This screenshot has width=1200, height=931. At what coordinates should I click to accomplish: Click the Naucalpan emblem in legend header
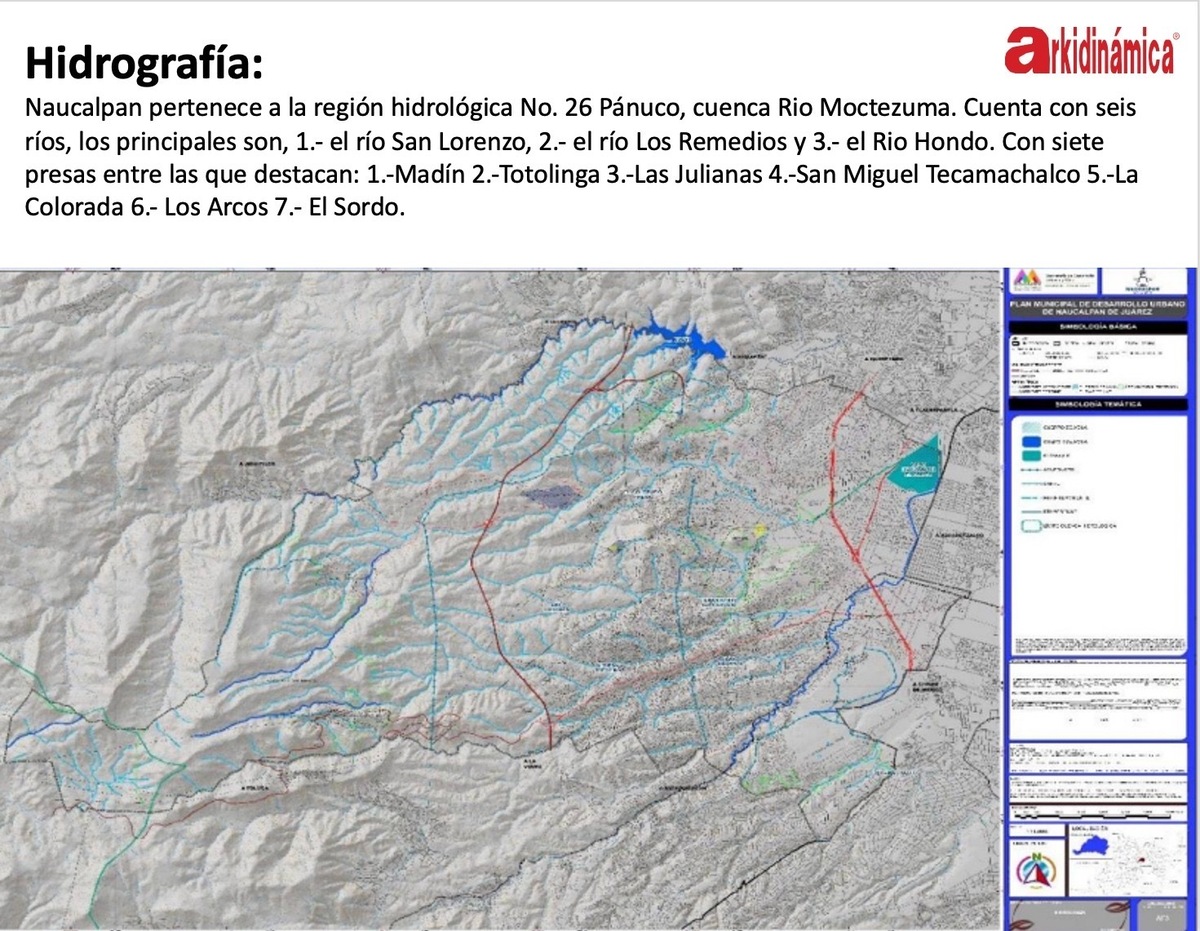point(1142,281)
